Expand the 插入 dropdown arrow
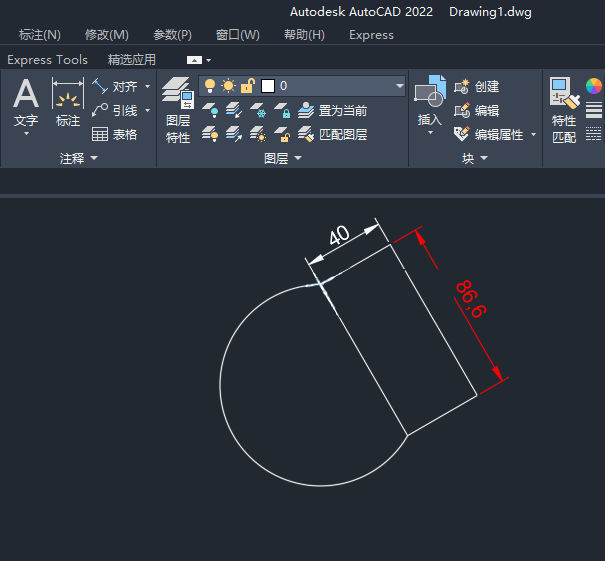 (430, 132)
